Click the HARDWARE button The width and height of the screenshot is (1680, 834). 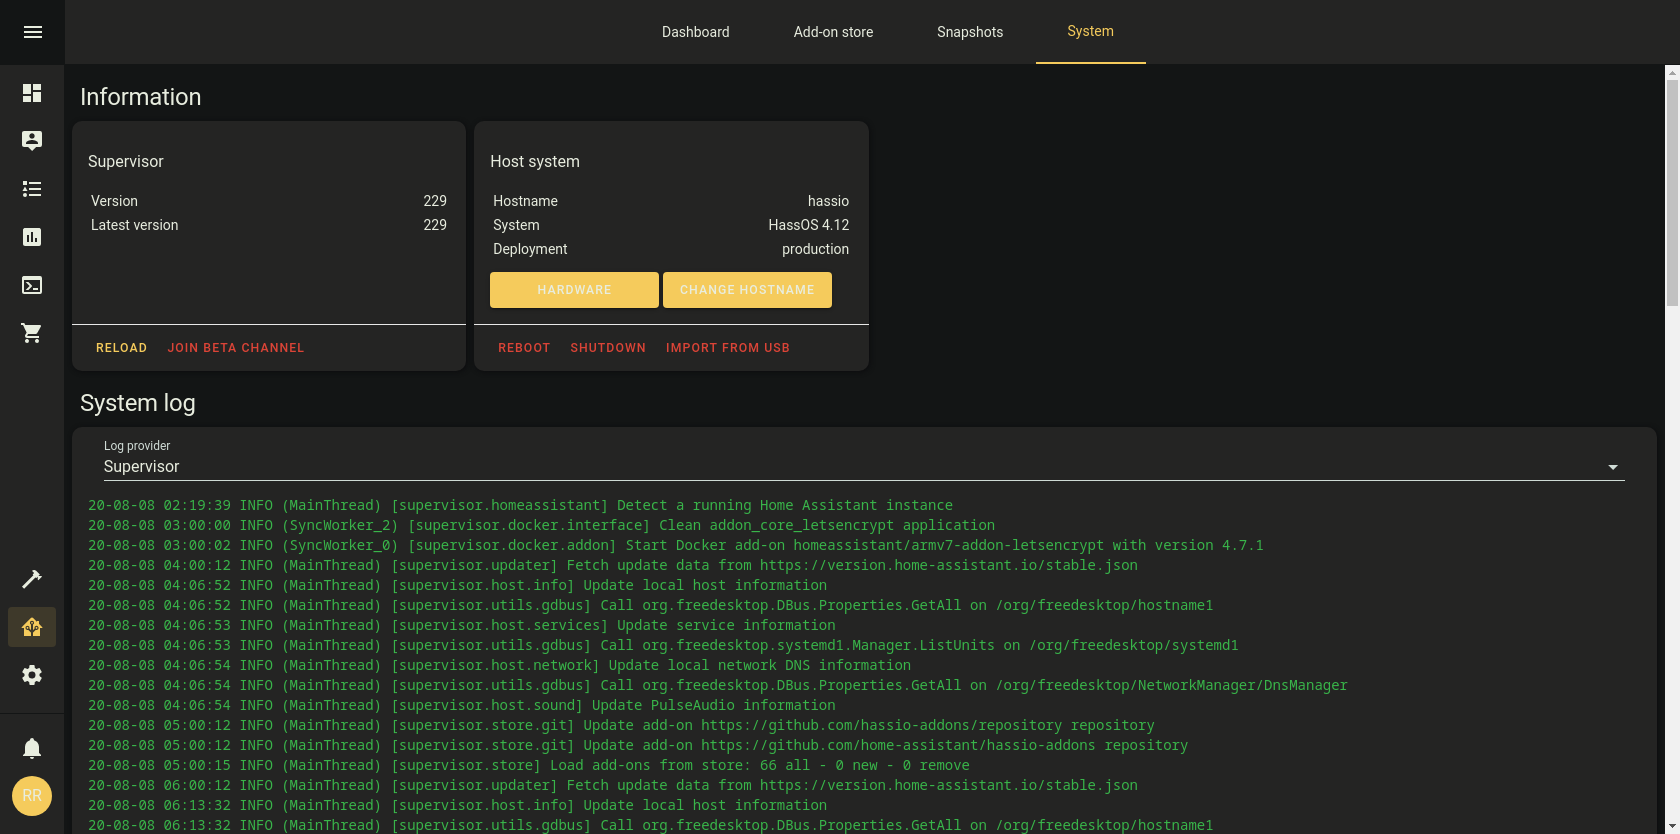tap(574, 290)
